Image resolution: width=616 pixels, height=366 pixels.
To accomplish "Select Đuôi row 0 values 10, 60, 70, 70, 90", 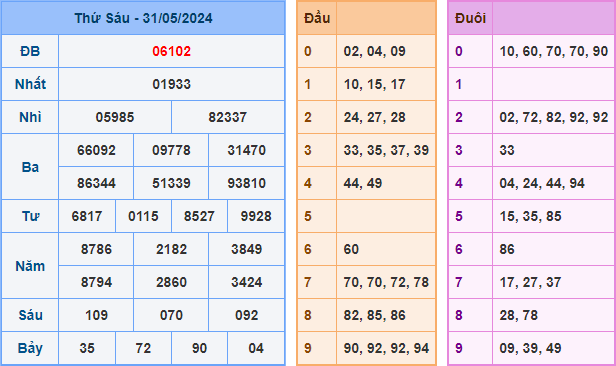I will coord(554,51).
